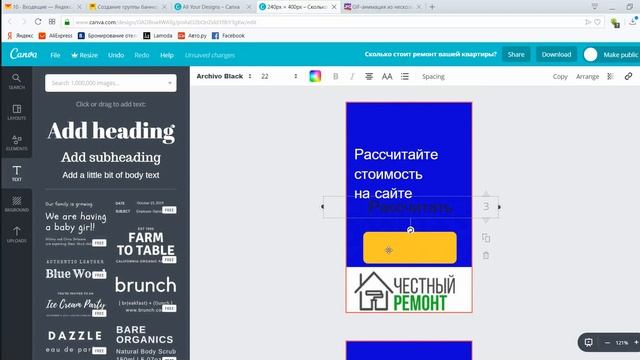Image resolution: width=640 pixels, height=360 pixels.
Task: Click the rotate handle on the text box
Action: [x=411, y=230]
